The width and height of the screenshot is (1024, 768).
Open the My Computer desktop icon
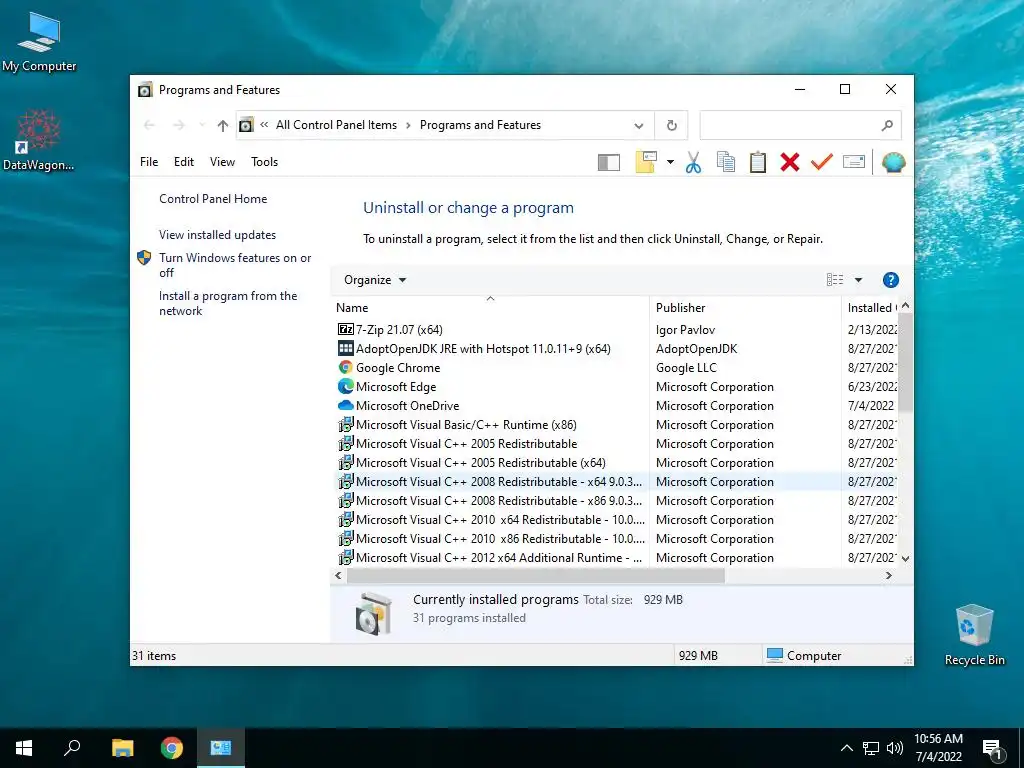point(39,42)
